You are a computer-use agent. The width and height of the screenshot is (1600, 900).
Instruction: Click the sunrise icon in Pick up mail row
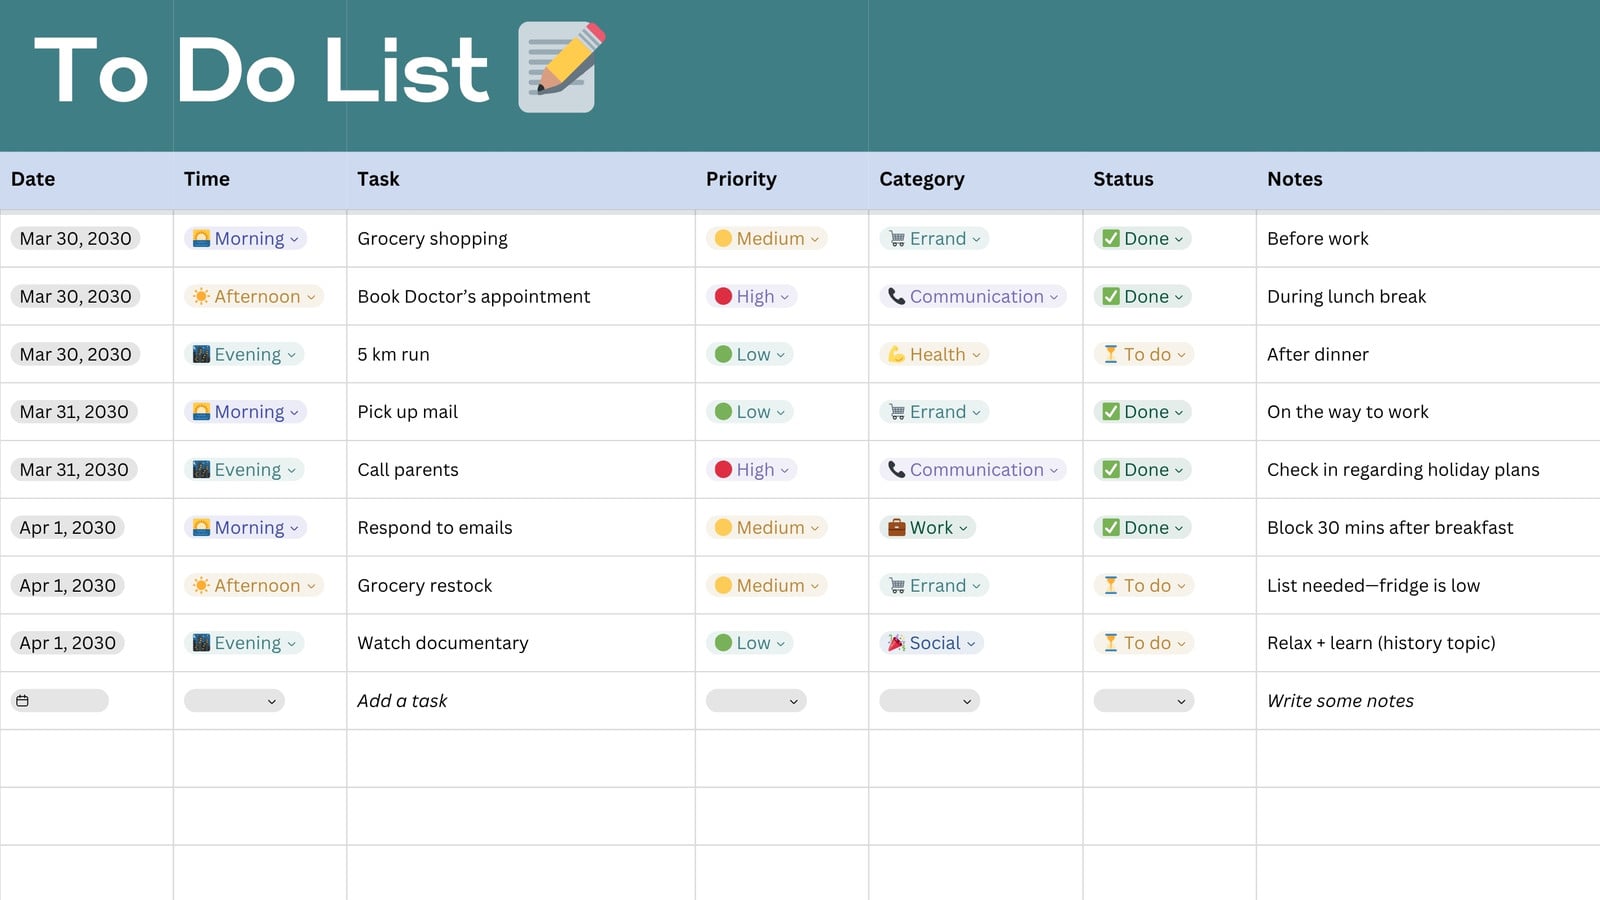coord(201,411)
